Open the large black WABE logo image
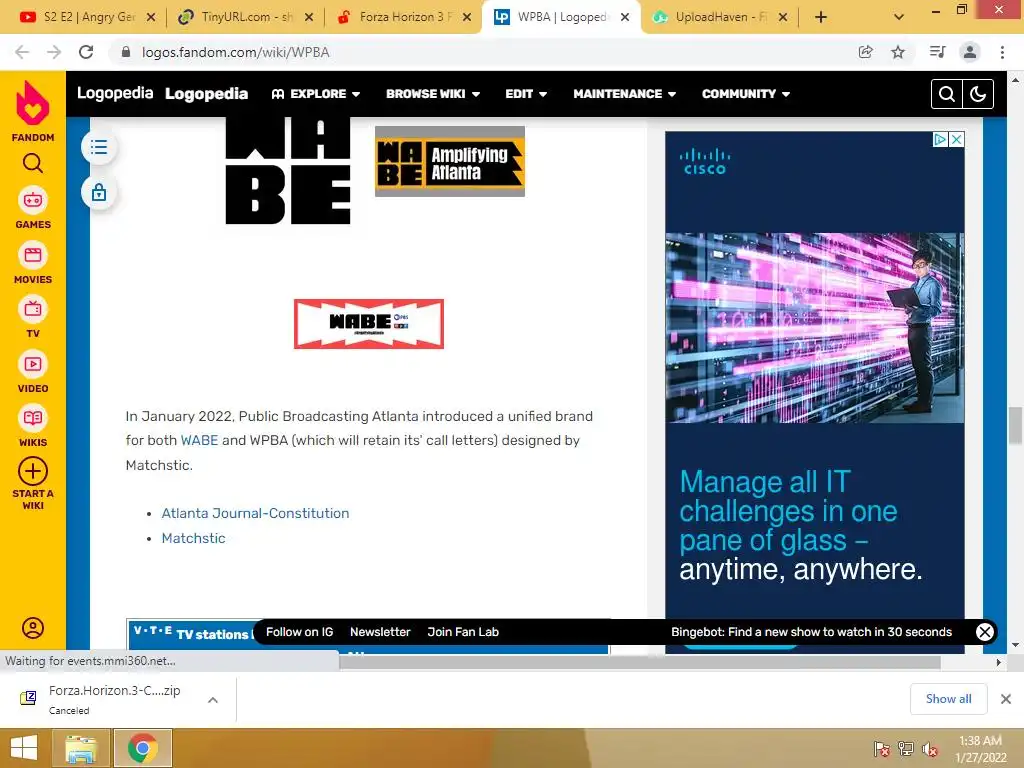The height and width of the screenshot is (768, 1024). [288, 171]
